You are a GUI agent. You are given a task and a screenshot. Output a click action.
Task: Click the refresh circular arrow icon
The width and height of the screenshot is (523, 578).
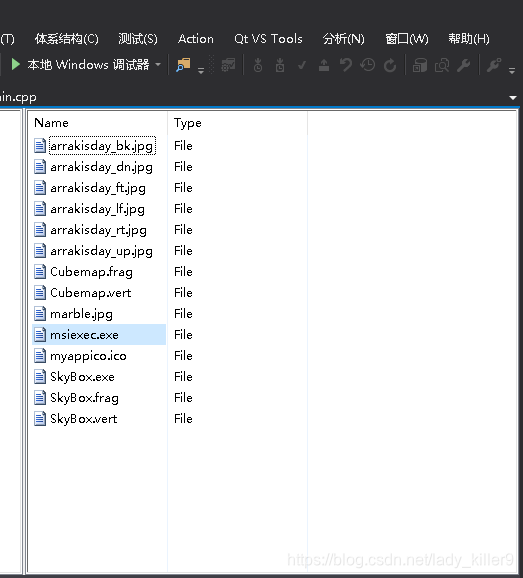[390, 66]
